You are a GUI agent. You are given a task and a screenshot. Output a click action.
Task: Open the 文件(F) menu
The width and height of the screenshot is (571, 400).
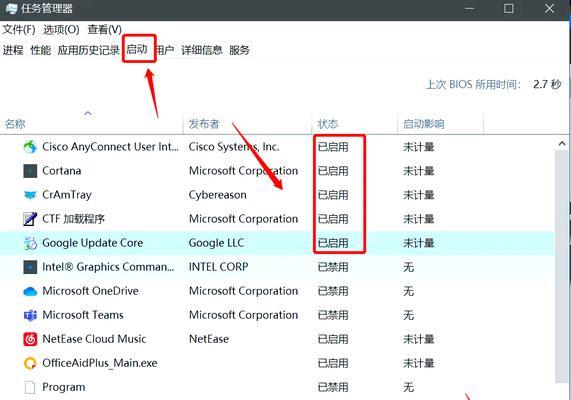click(x=19, y=30)
